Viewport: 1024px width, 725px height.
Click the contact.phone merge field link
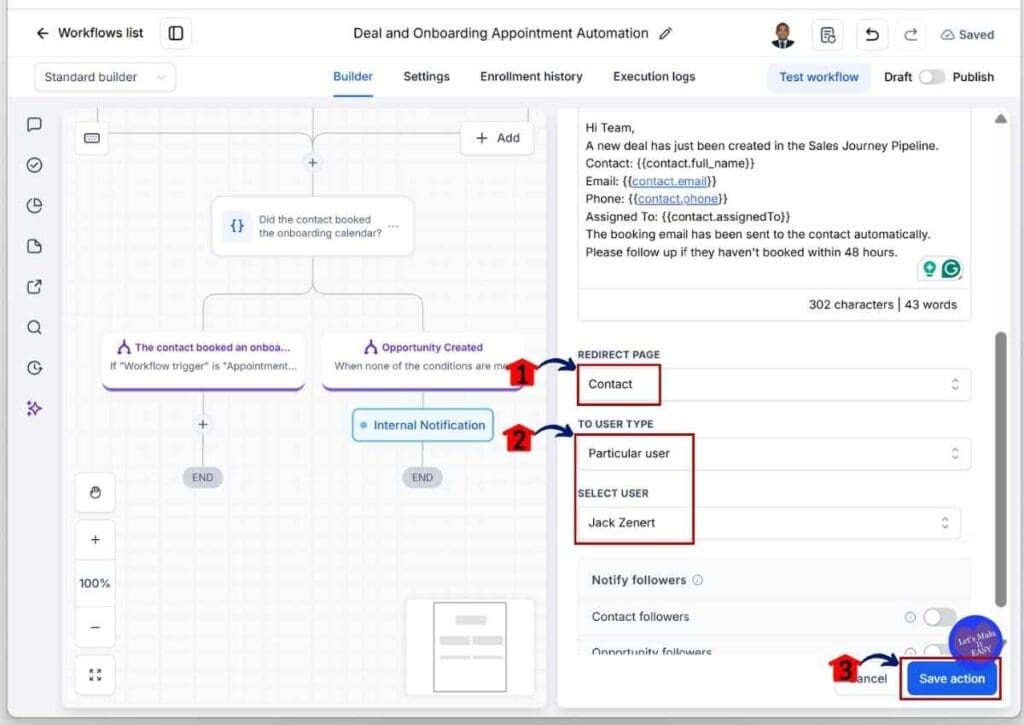pos(678,199)
